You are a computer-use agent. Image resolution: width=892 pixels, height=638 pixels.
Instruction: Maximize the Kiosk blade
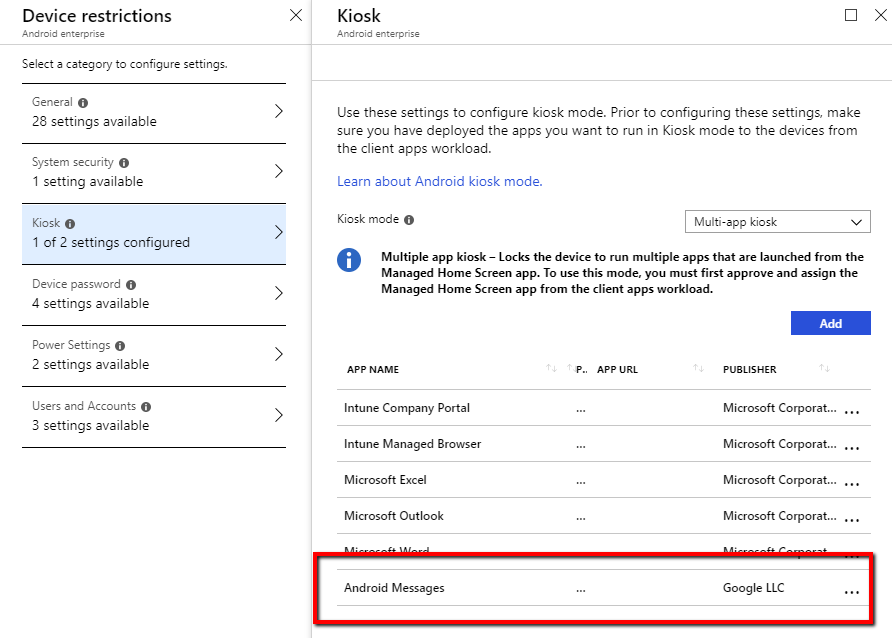(x=851, y=15)
